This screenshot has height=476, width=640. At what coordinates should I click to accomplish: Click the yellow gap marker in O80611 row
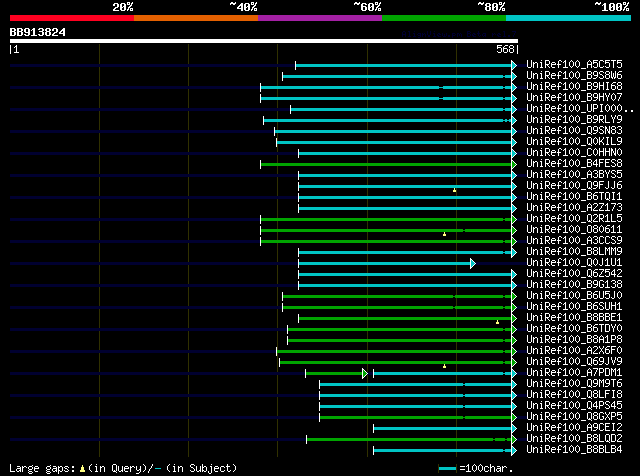[444, 234]
